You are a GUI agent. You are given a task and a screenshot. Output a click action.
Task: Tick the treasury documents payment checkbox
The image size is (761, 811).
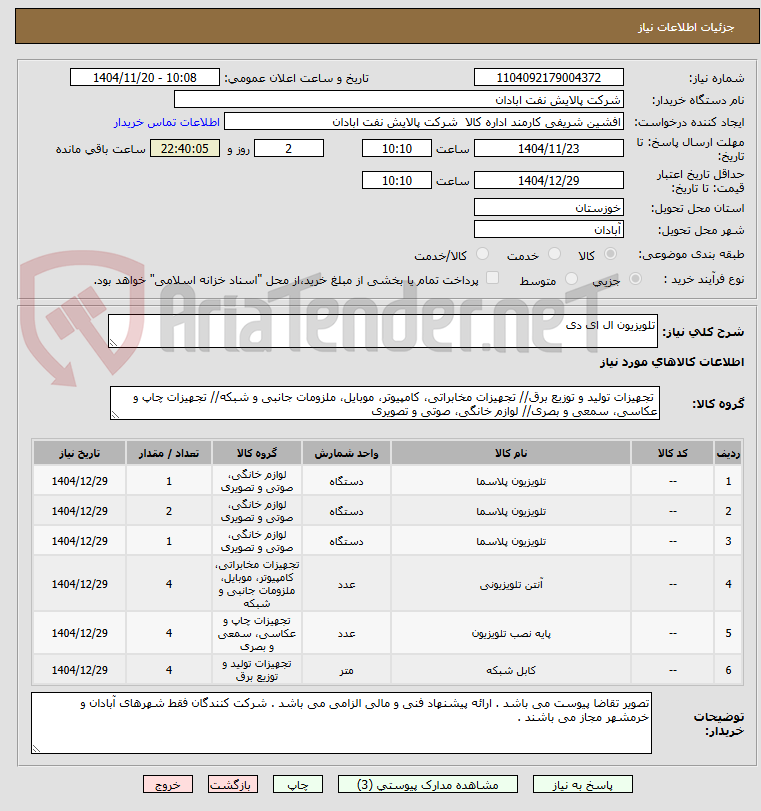493,278
